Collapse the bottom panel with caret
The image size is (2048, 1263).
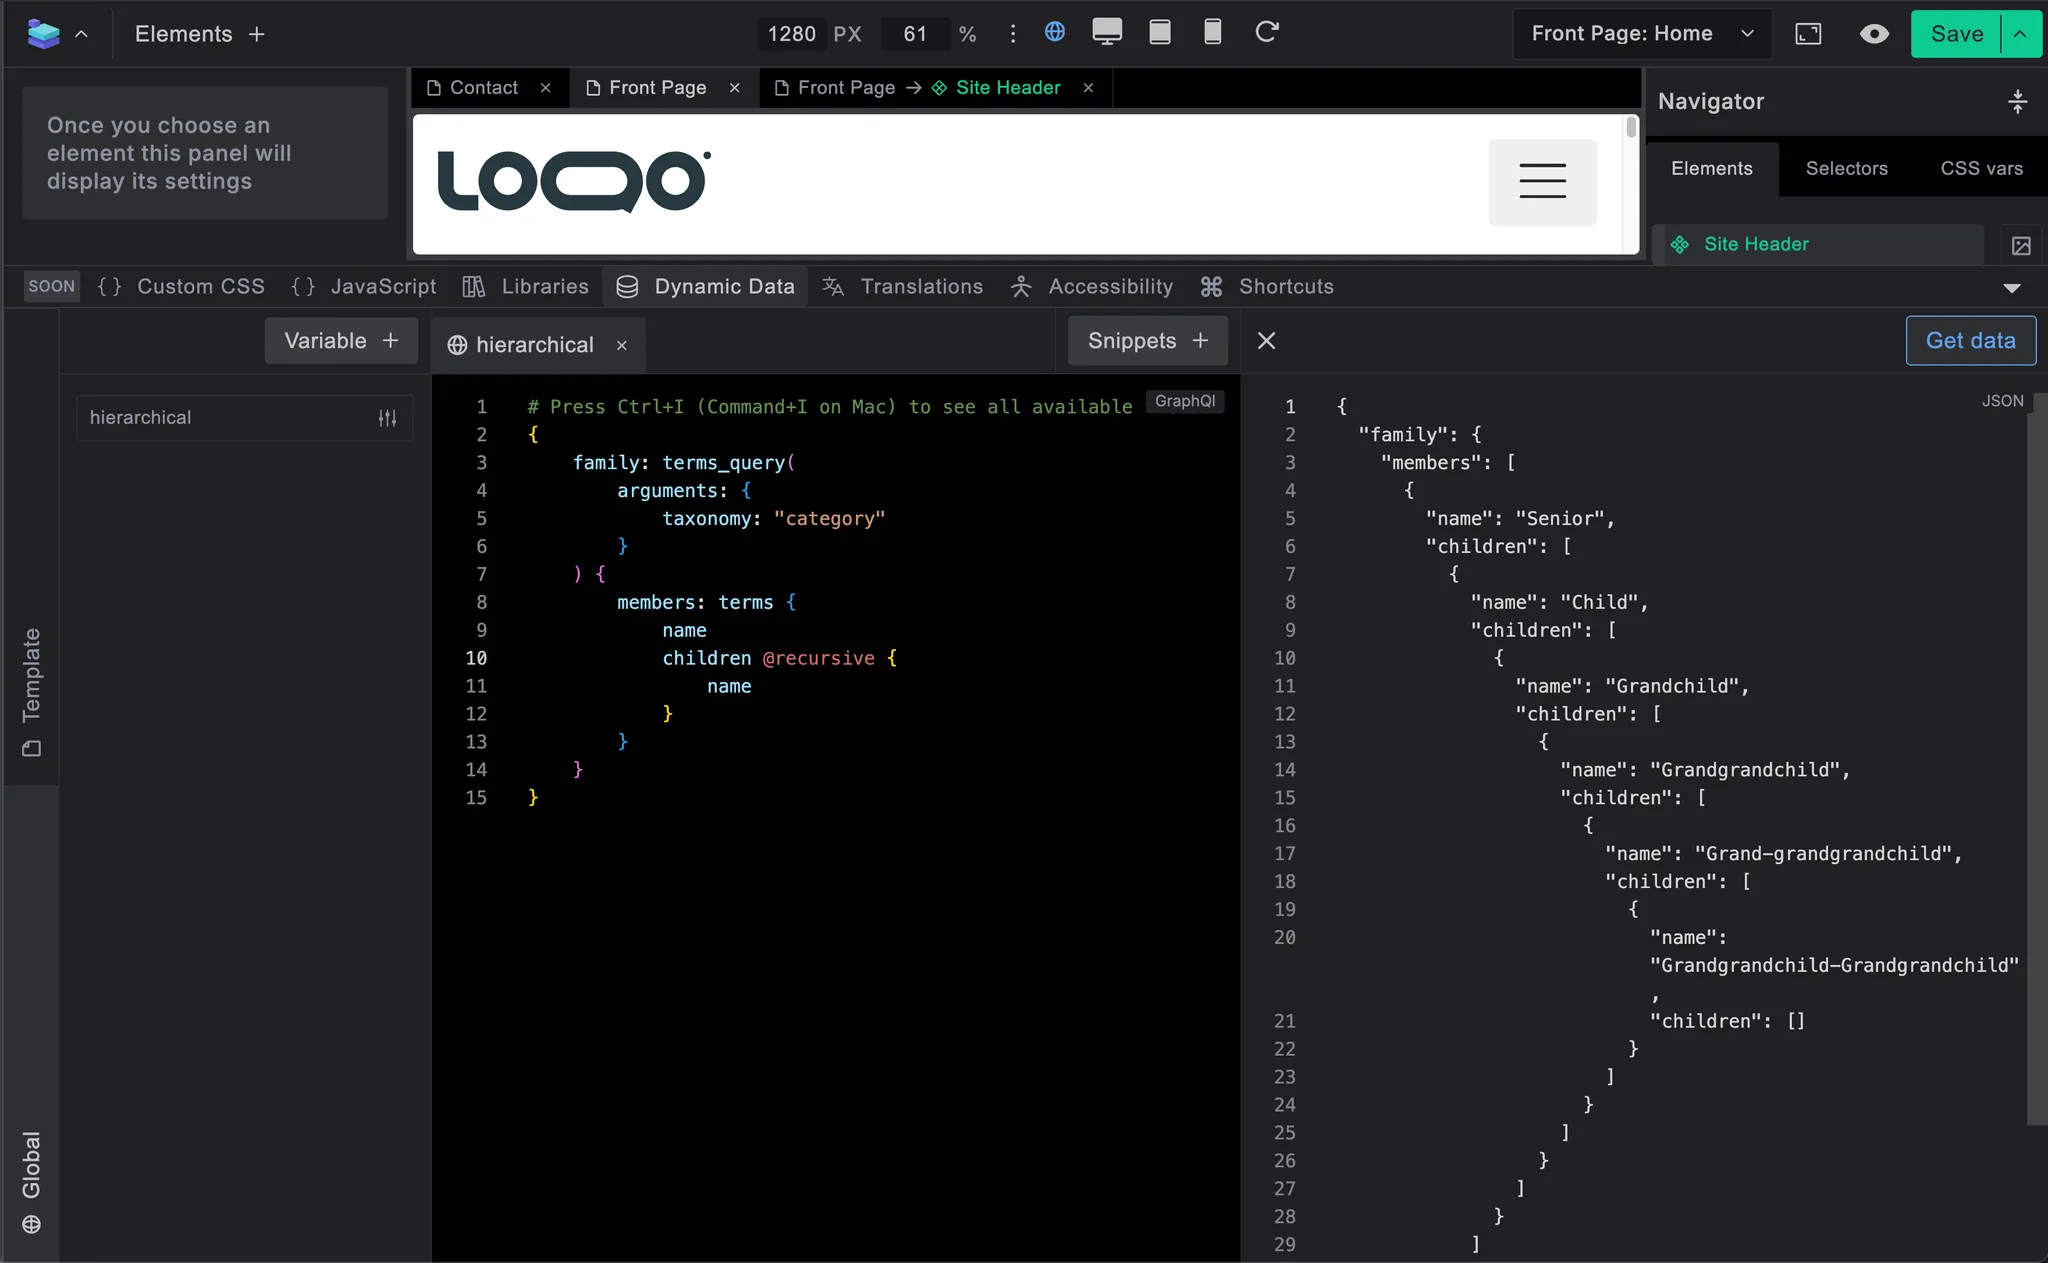coord(2012,288)
